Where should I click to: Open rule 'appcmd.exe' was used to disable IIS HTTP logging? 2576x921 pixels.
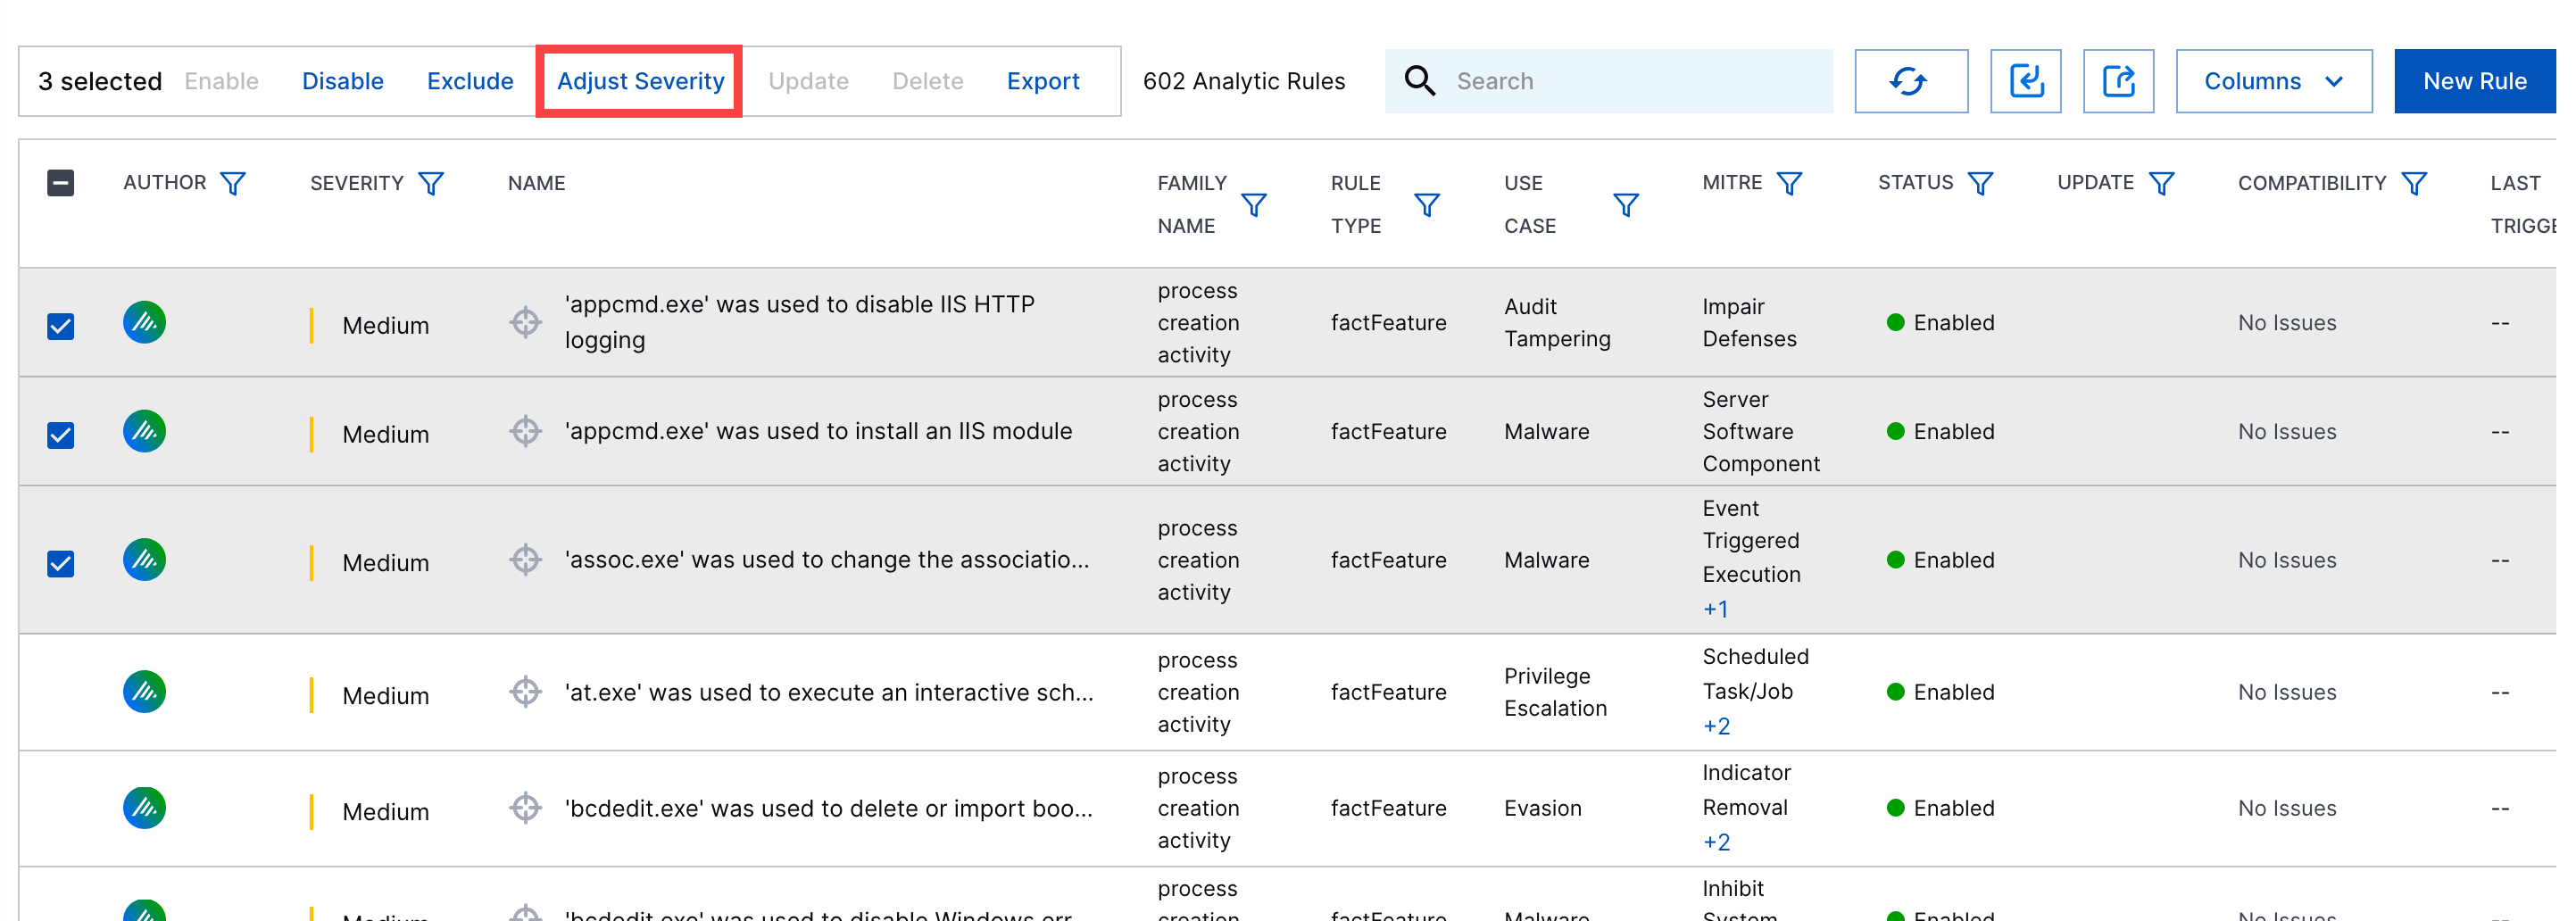coord(800,322)
